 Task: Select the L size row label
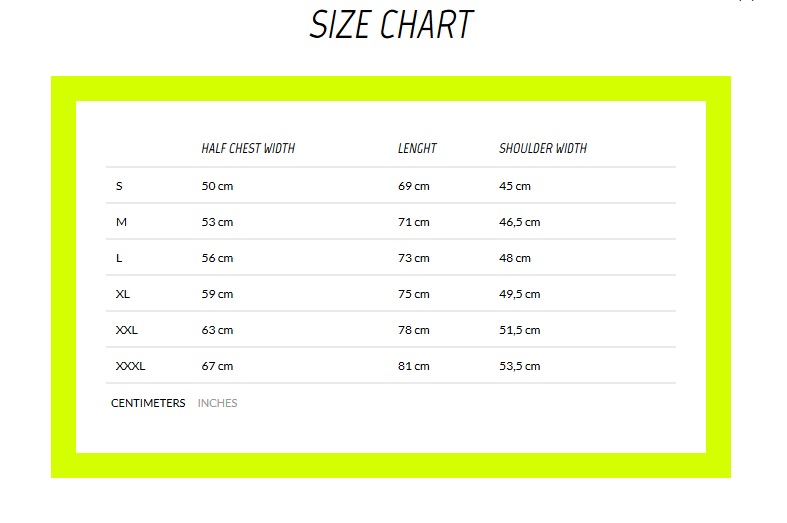[x=119, y=258]
